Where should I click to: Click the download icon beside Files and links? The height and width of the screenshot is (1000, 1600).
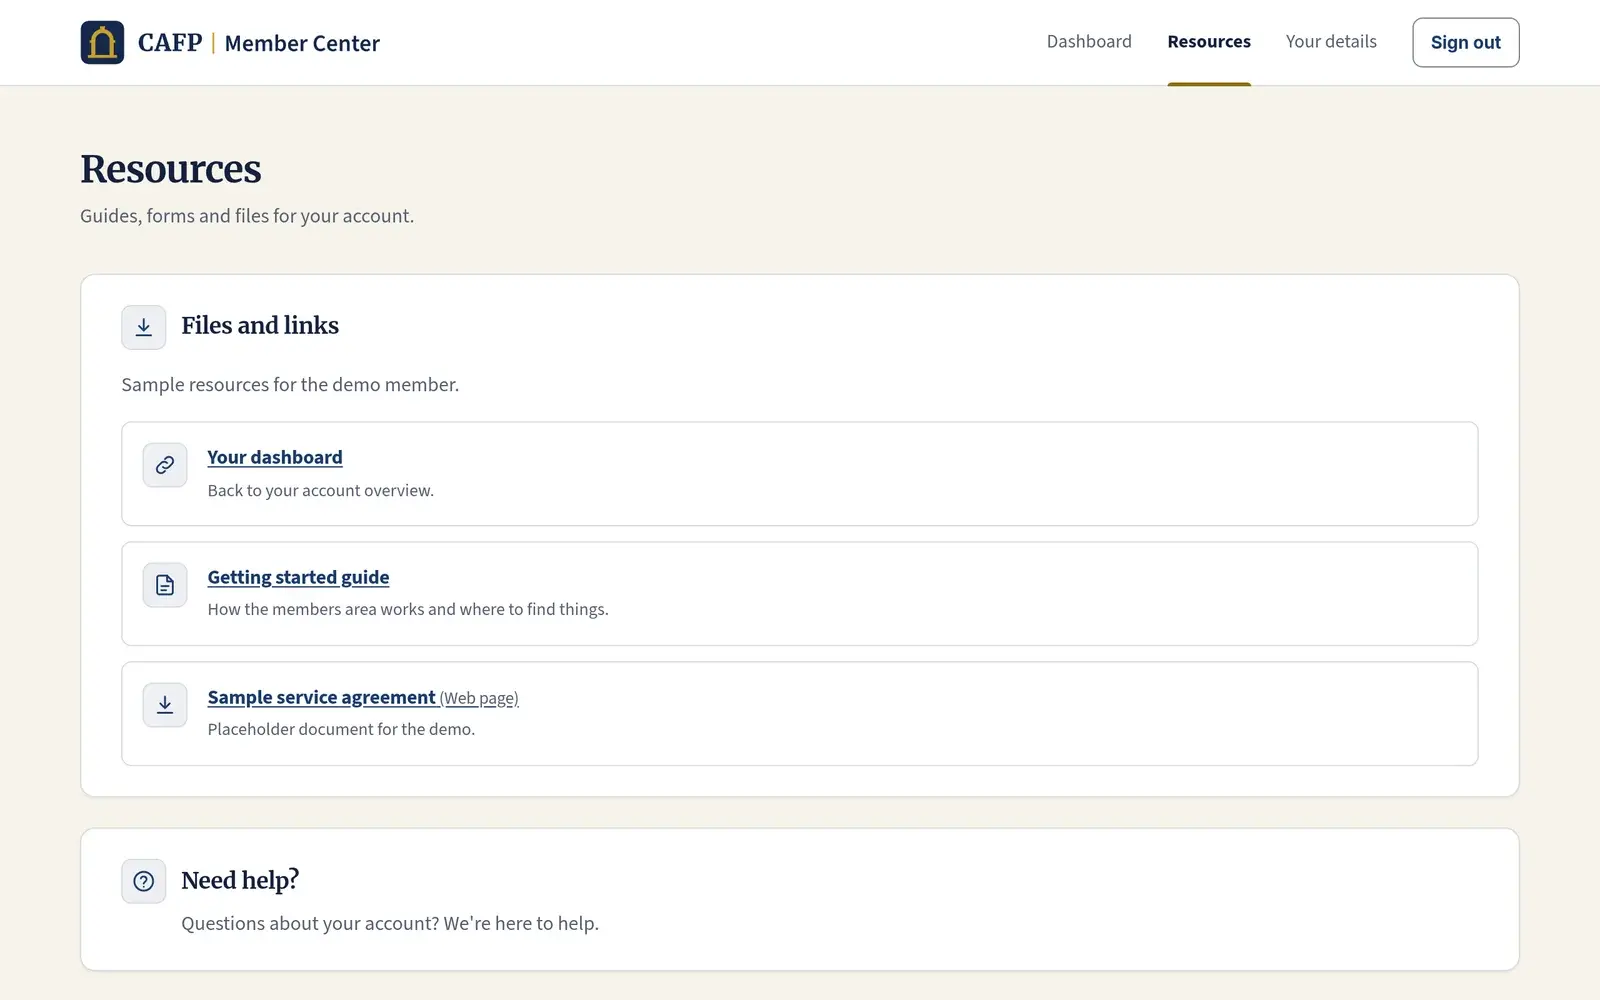click(144, 327)
